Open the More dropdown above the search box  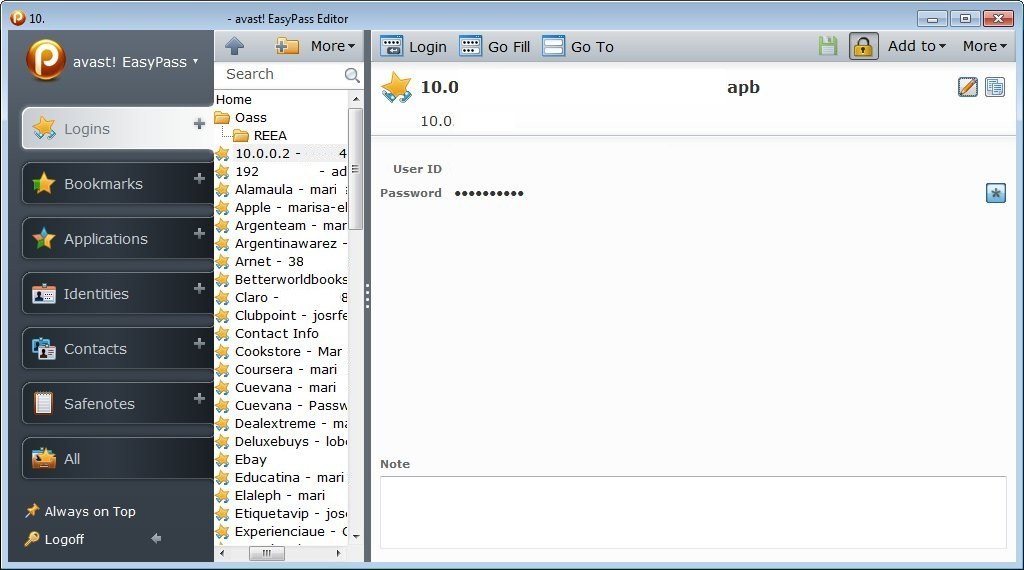pyautogui.click(x=332, y=46)
